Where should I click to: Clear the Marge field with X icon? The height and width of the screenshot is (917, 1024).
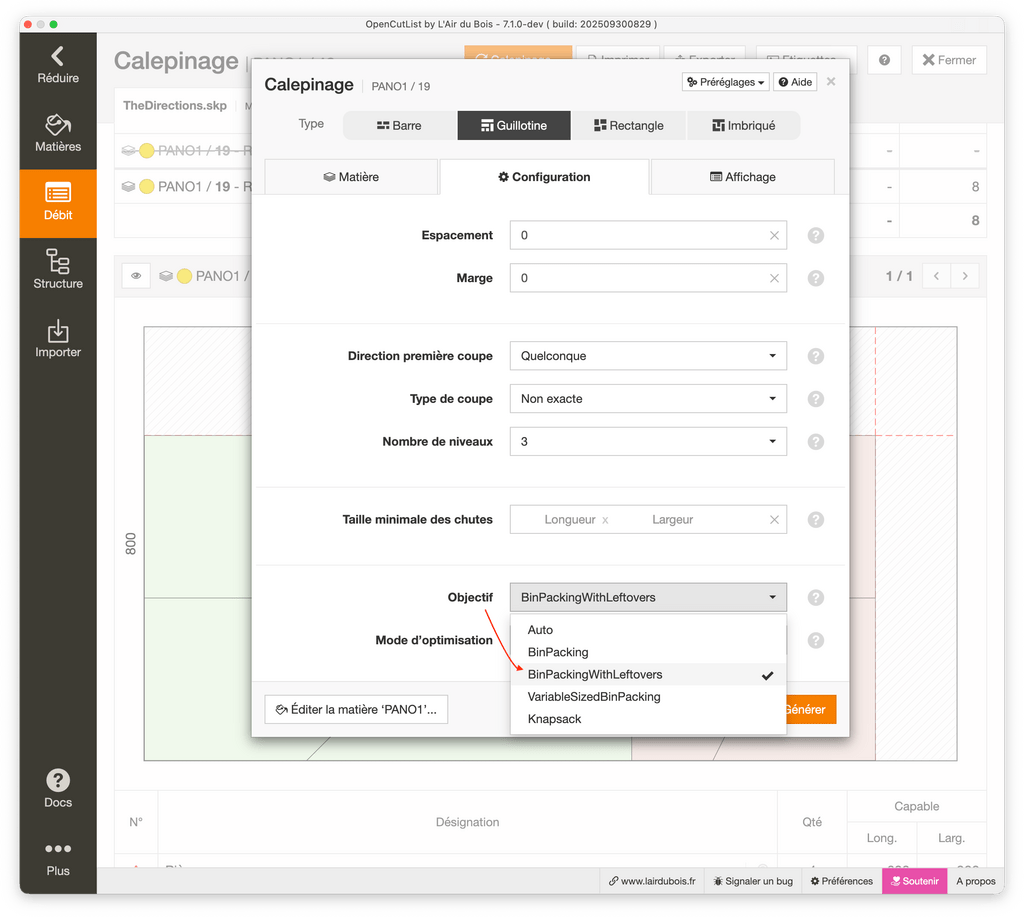pos(774,278)
